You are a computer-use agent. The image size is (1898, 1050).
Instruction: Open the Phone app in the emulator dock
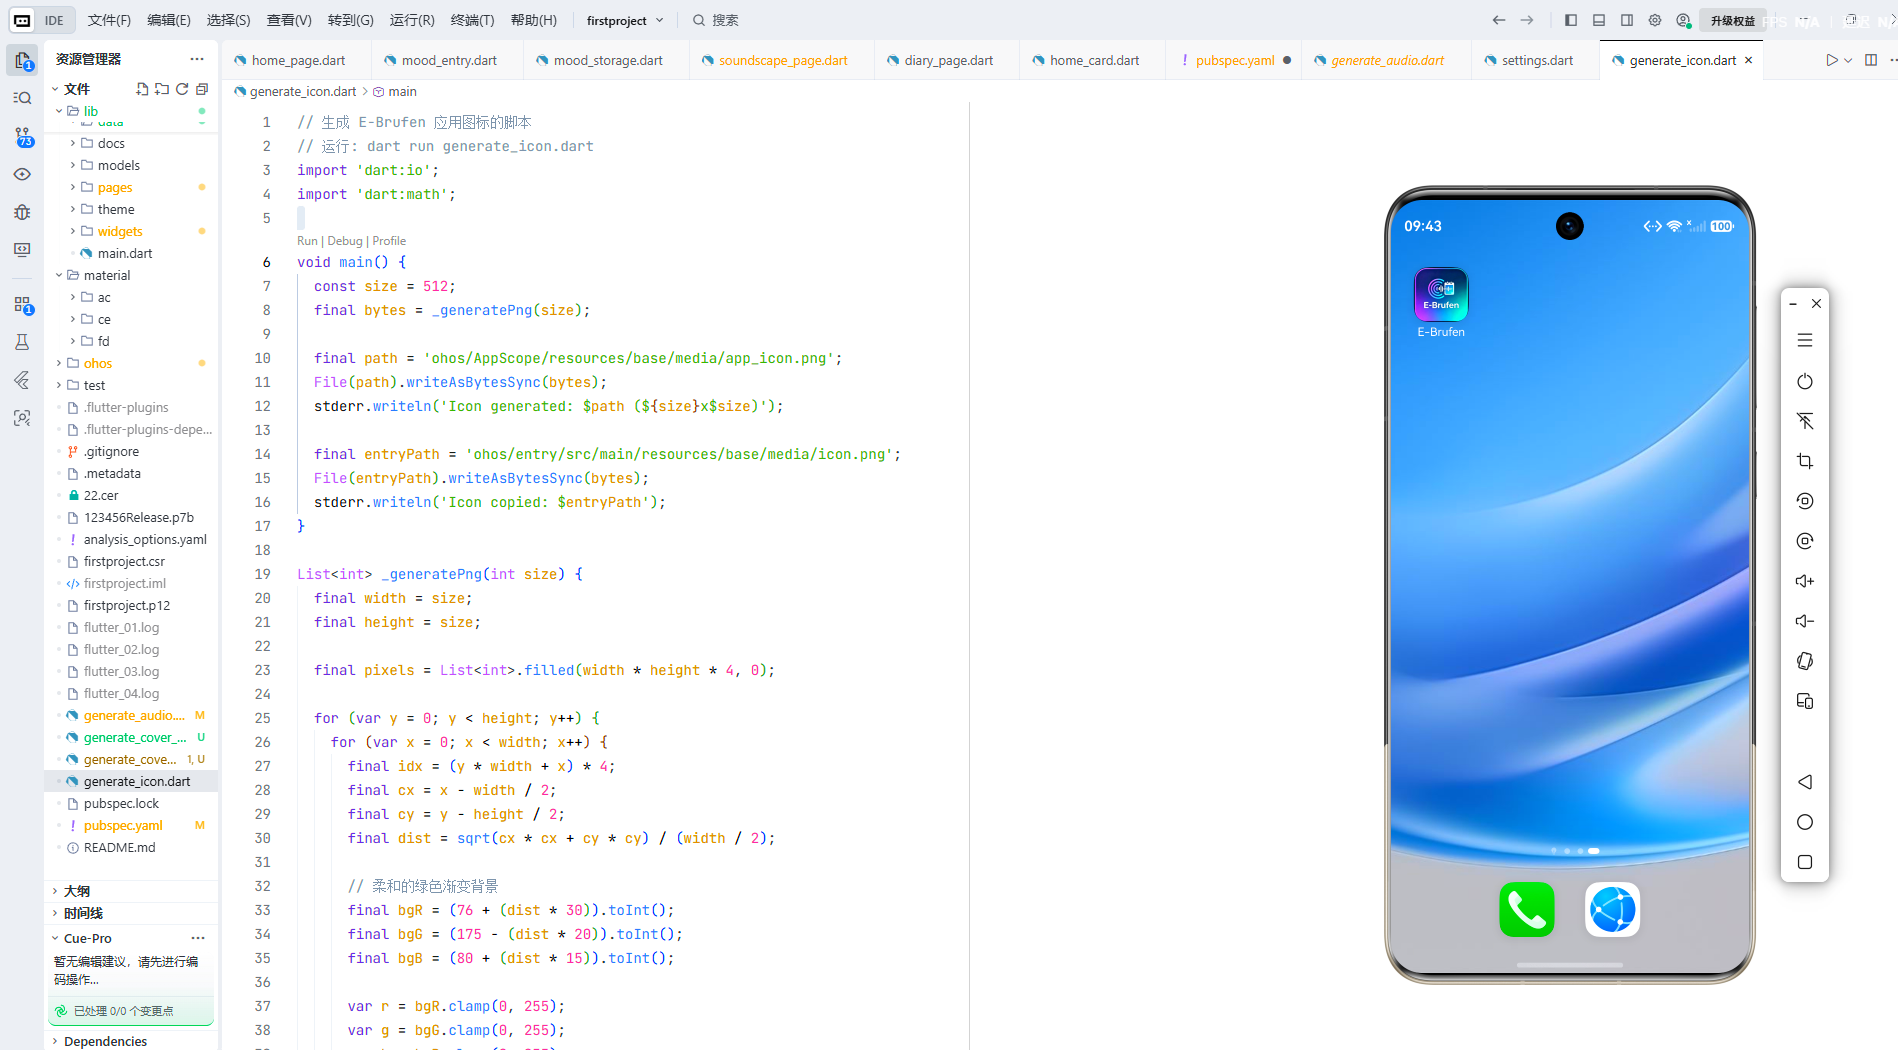click(1527, 909)
